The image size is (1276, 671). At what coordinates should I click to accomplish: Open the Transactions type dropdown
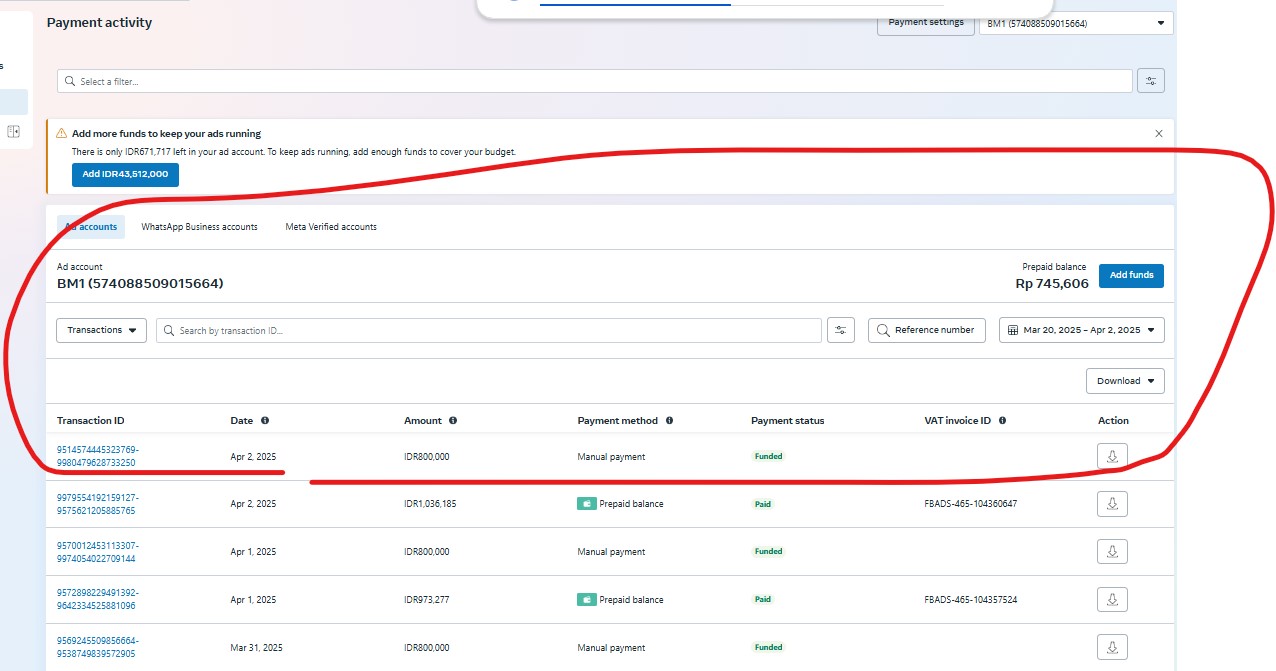coord(101,330)
